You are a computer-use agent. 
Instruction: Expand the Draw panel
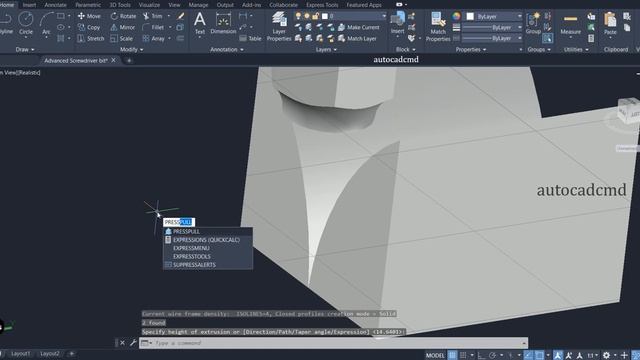(25, 49)
